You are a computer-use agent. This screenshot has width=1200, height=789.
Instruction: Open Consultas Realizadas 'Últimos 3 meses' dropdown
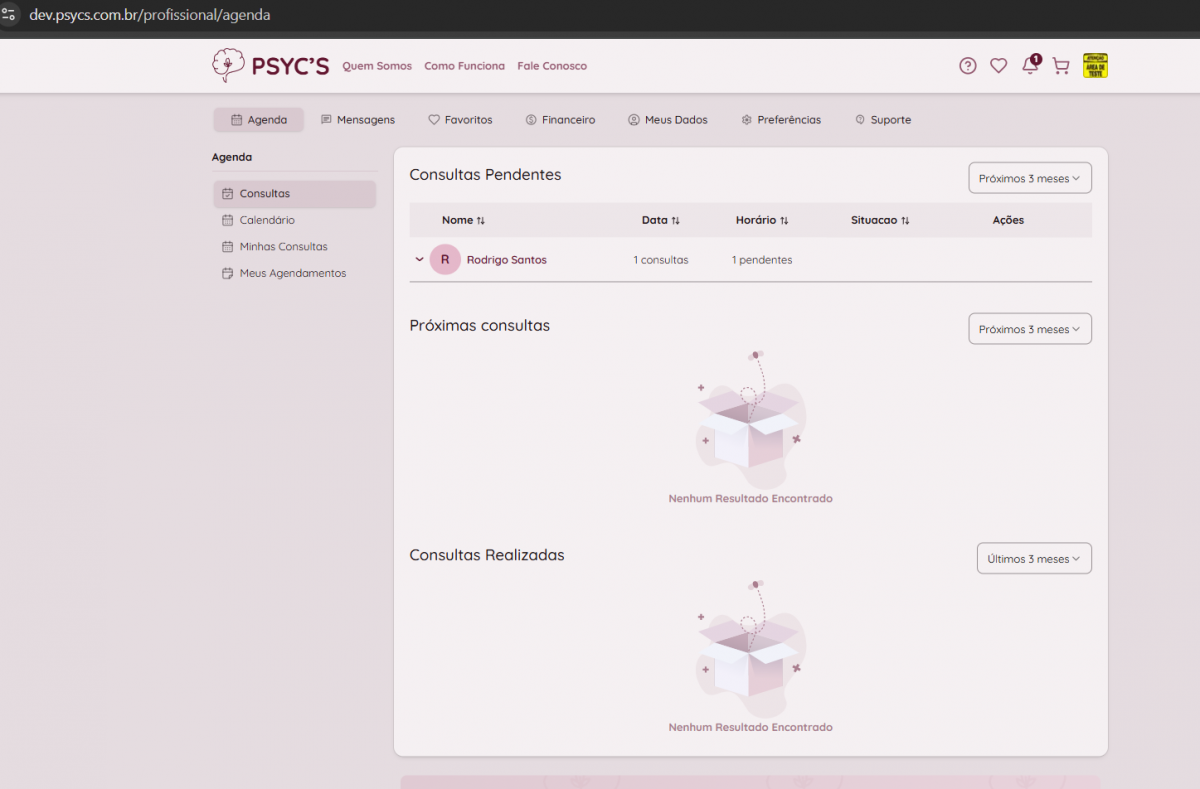[1033, 559]
